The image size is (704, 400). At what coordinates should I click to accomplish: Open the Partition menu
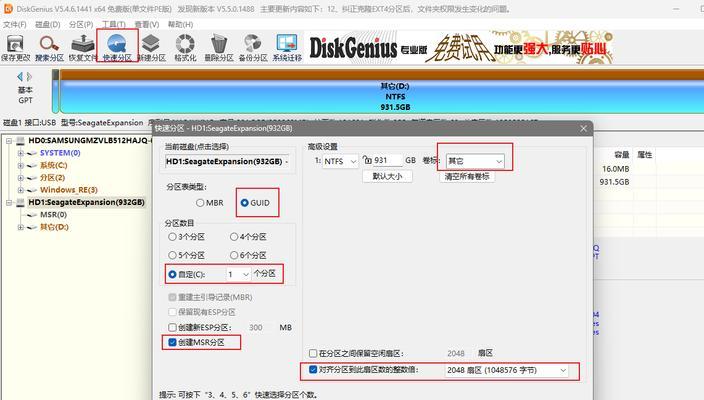[81, 24]
